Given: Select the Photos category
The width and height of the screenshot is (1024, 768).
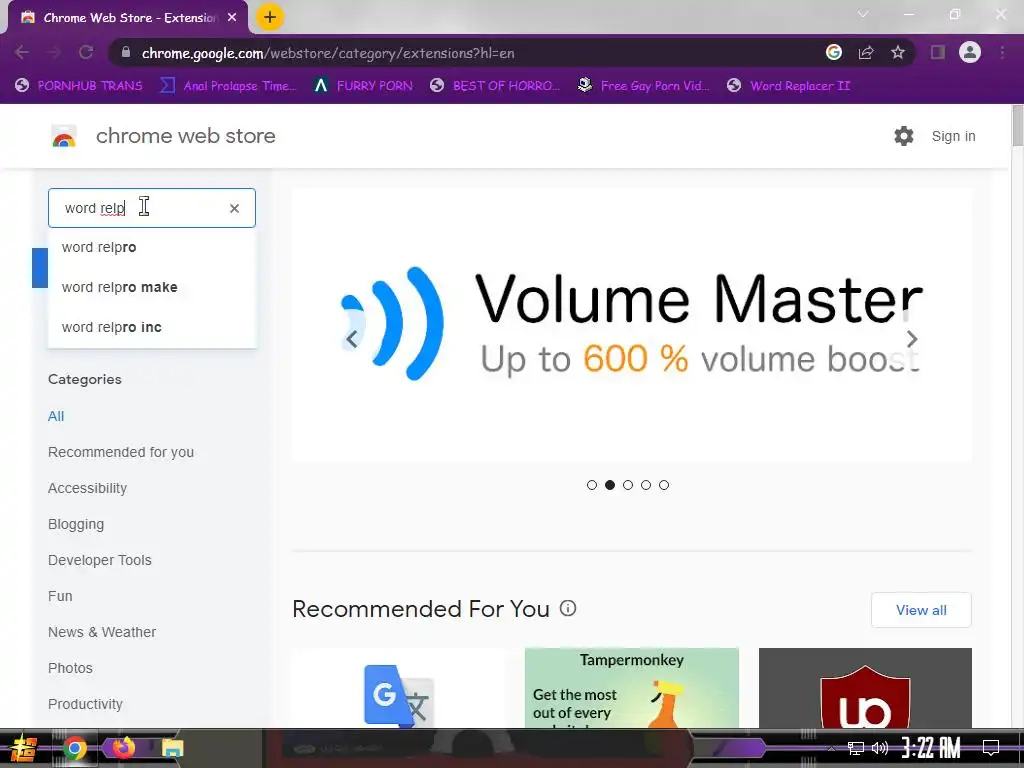Looking at the screenshot, I should pos(70,667).
